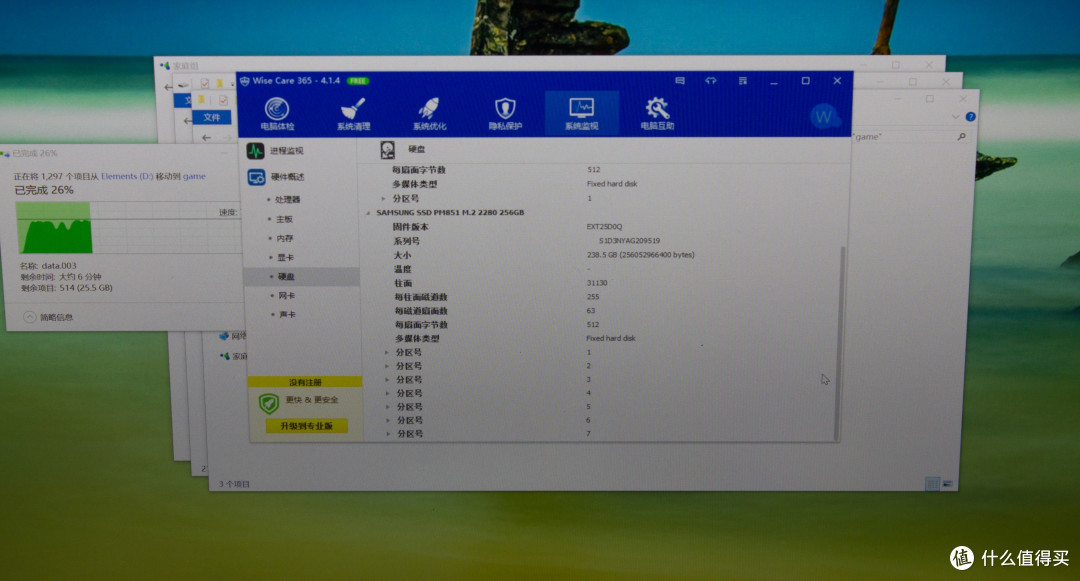Click the data.003 file name text
This screenshot has height=581, width=1080.
(59, 266)
